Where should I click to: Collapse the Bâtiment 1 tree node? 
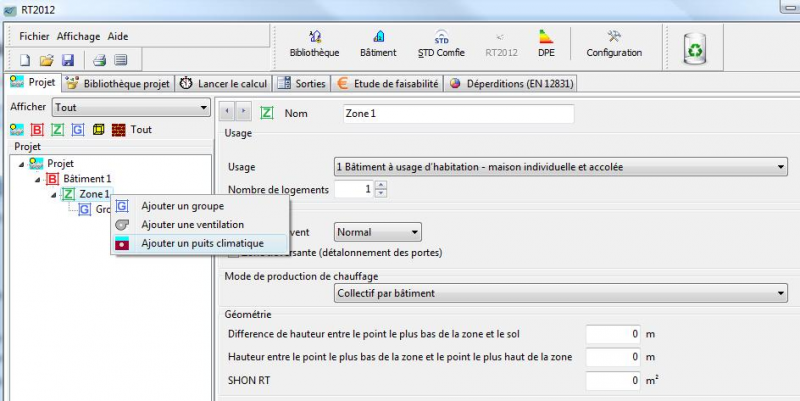click(x=39, y=179)
